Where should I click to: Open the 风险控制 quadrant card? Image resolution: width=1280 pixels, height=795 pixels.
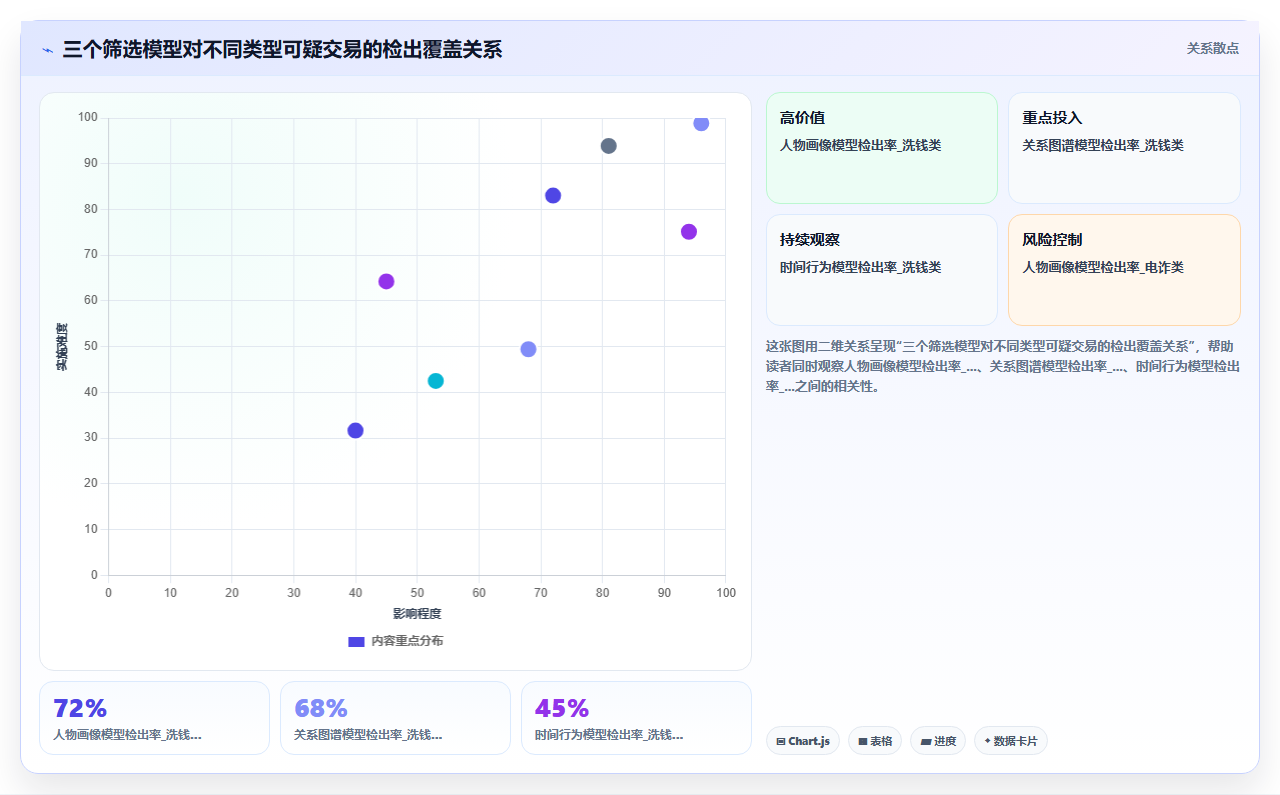(x=1124, y=270)
